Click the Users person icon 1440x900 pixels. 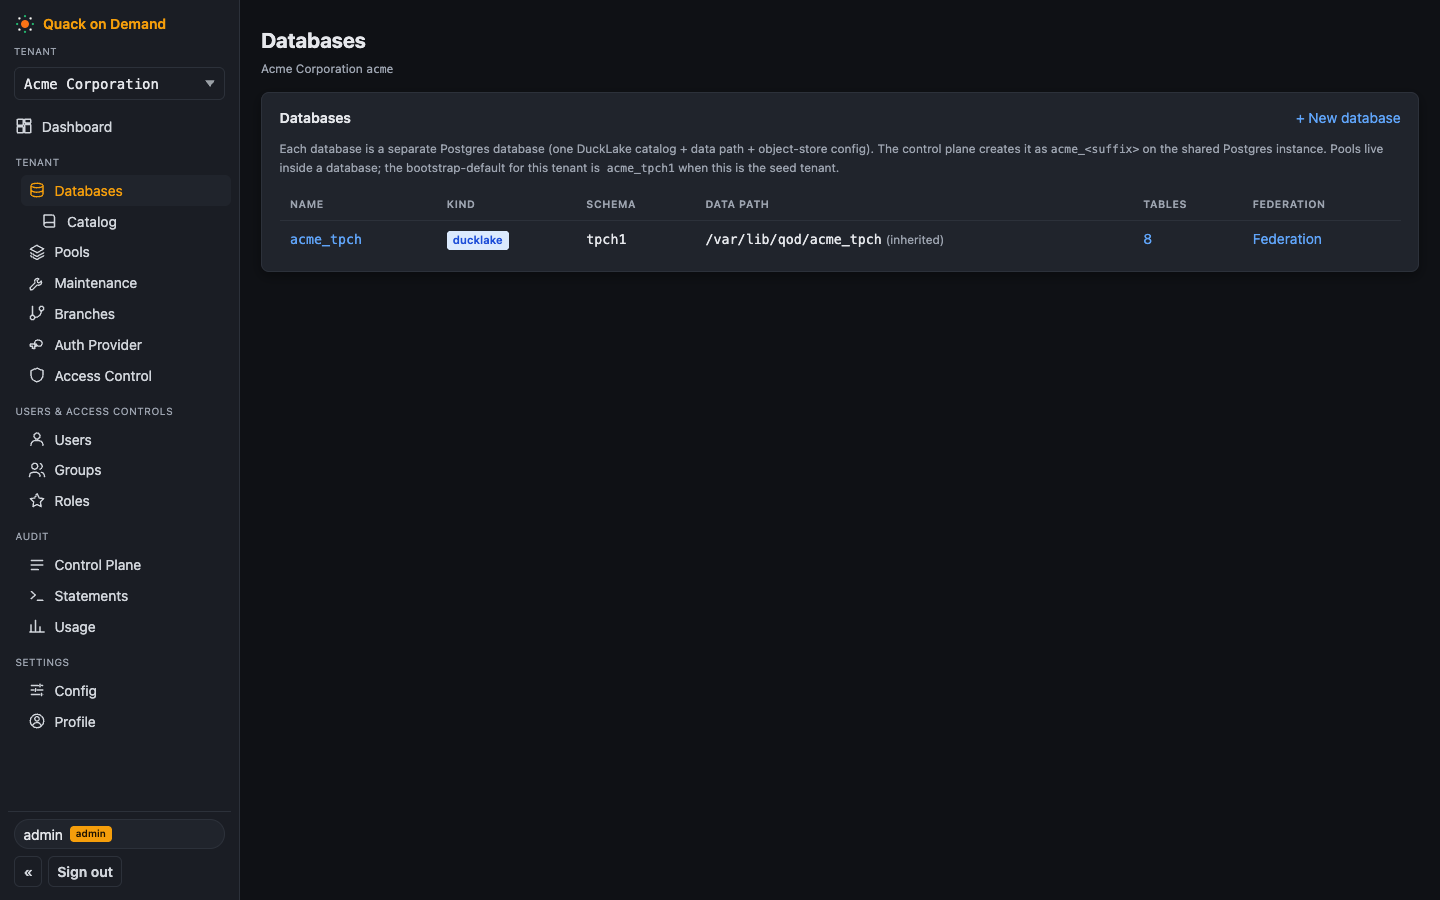(37, 439)
